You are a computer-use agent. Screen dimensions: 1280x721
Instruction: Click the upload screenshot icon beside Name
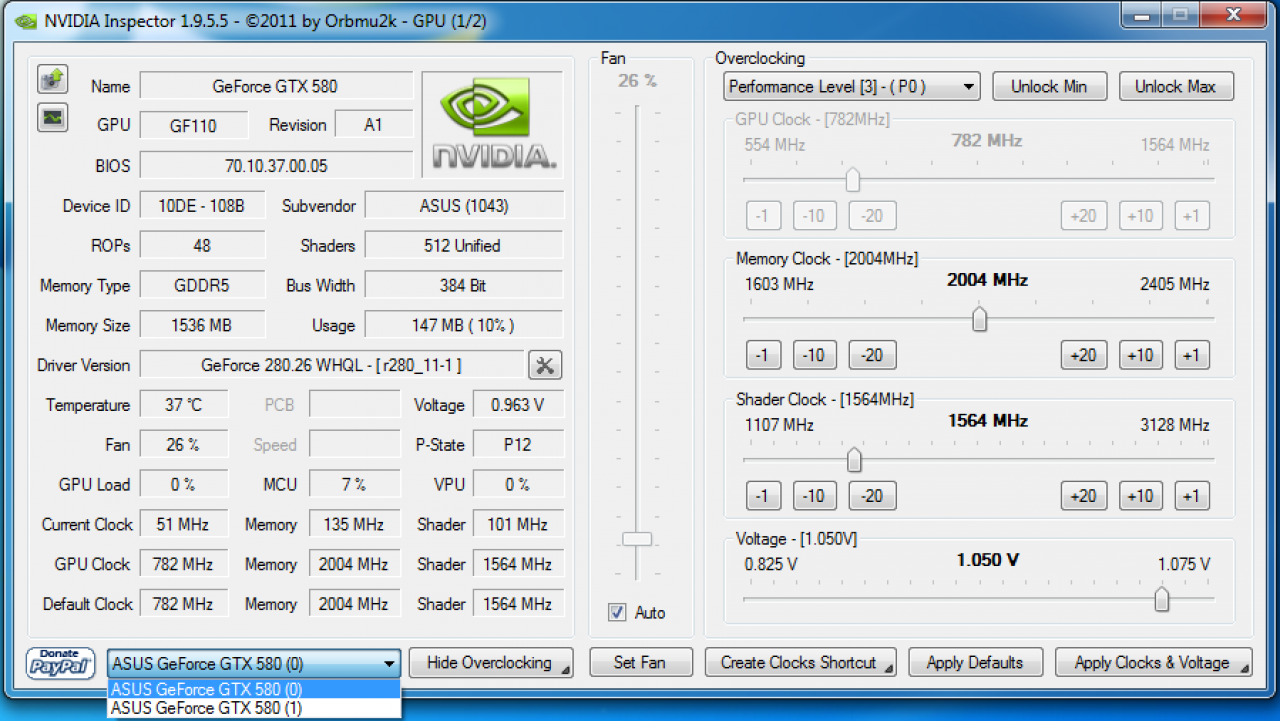pyautogui.click(x=52, y=78)
